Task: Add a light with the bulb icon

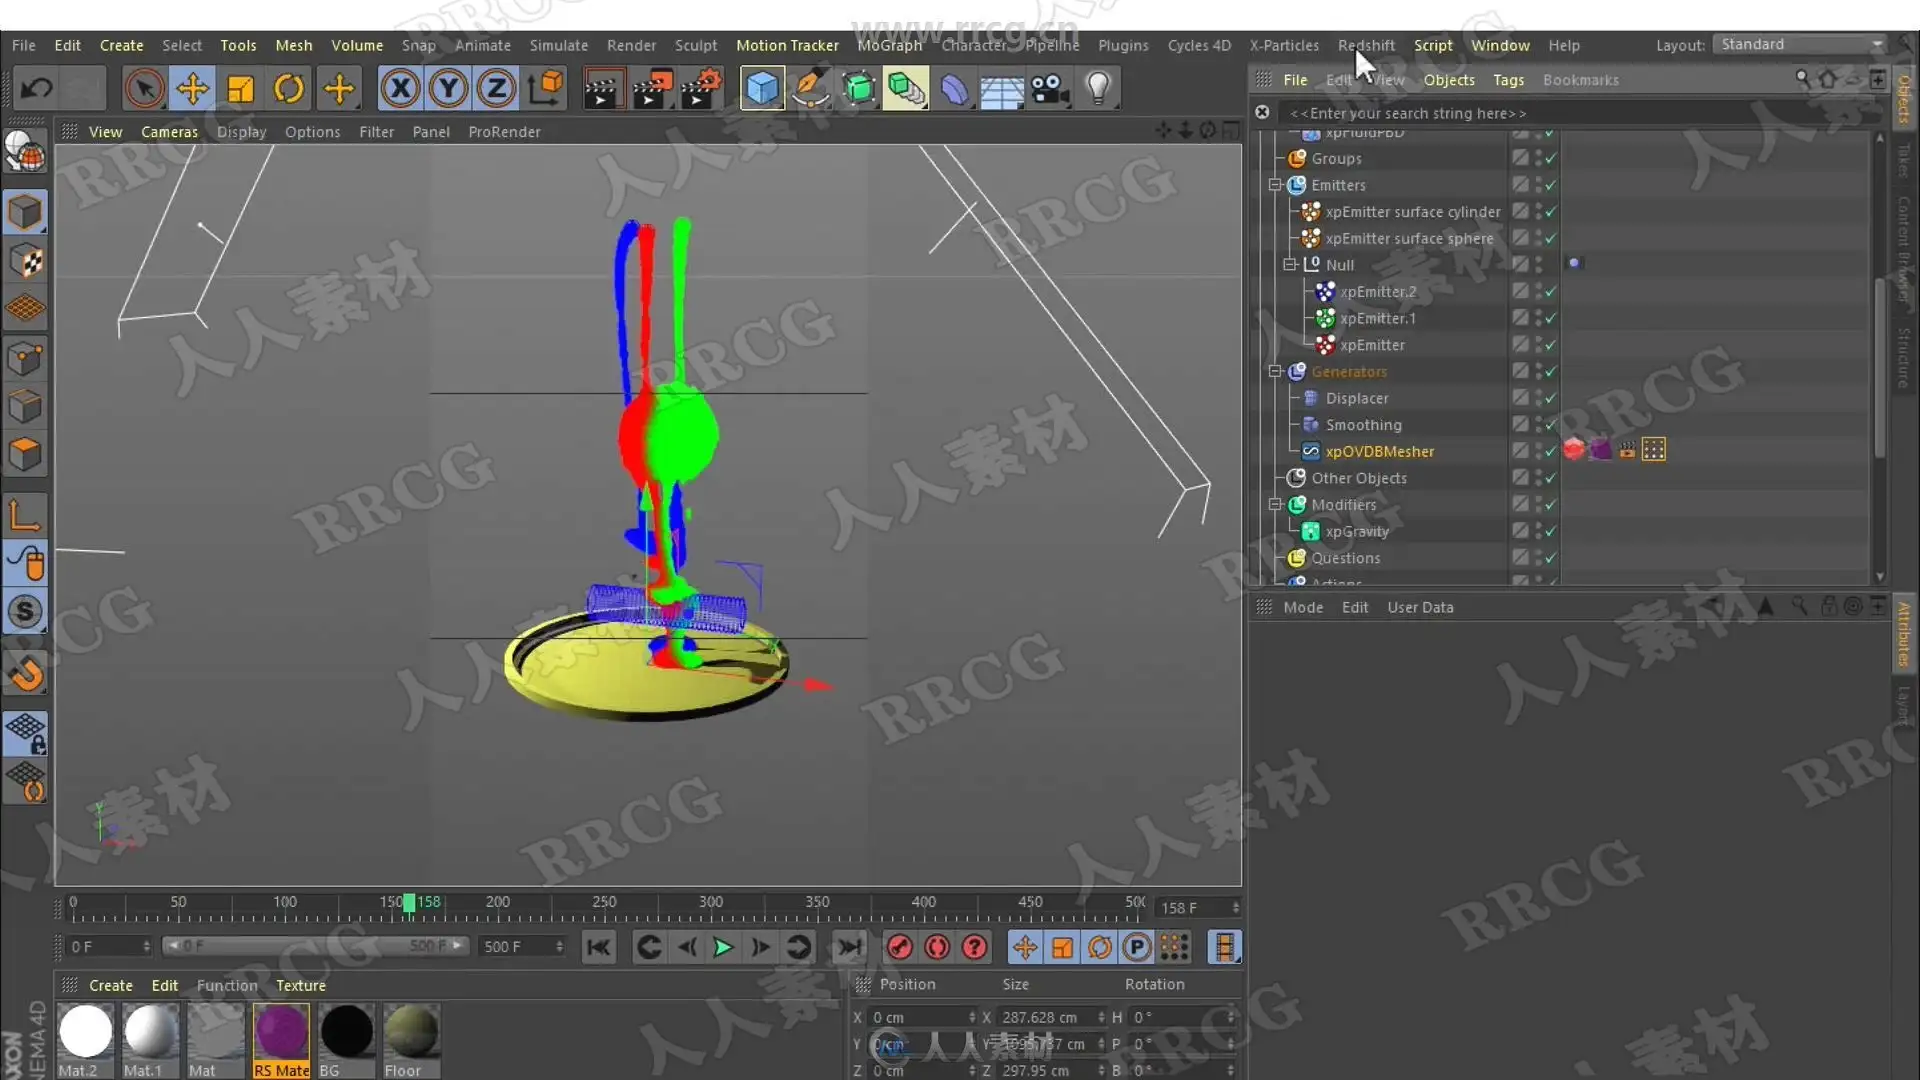Action: 1098,89
